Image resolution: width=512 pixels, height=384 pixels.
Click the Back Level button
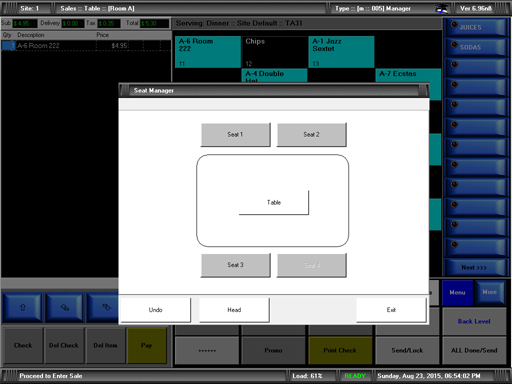[474, 321]
